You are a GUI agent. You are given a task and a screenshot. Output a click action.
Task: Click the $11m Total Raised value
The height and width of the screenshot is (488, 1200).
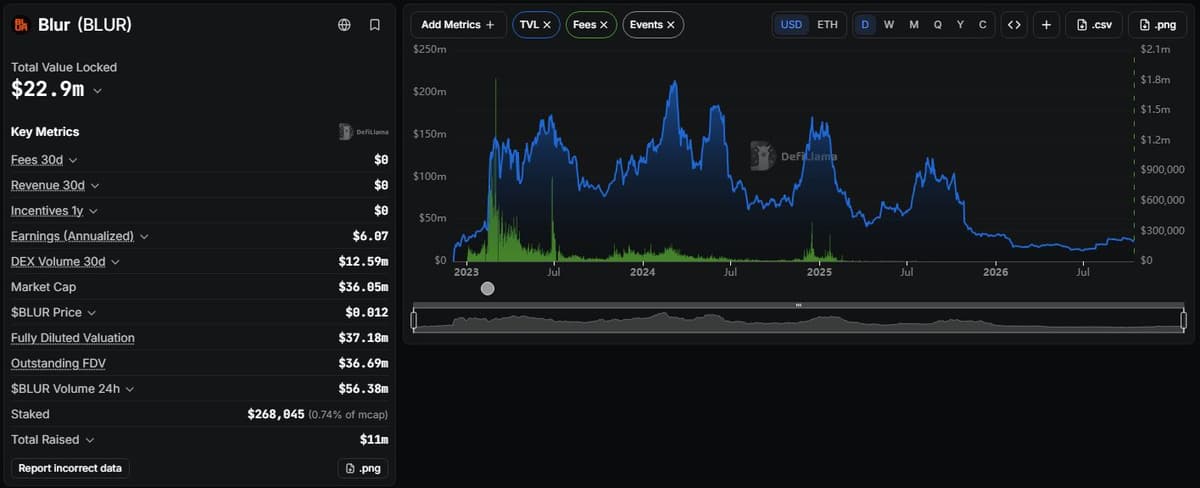click(x=374, y=440)
